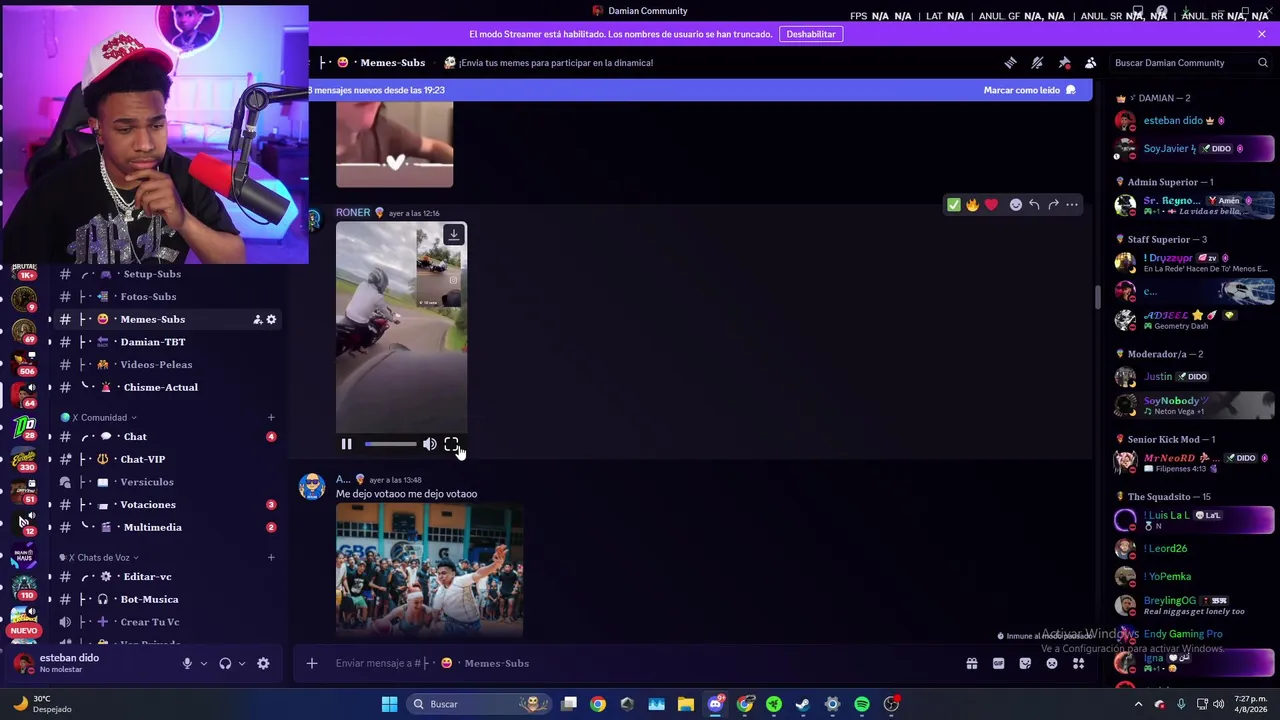Open the 'Me dejo votaoo' image
The width and height of the screenshot is (1280, 720).
pyautogui.click(x=429, y=571)
